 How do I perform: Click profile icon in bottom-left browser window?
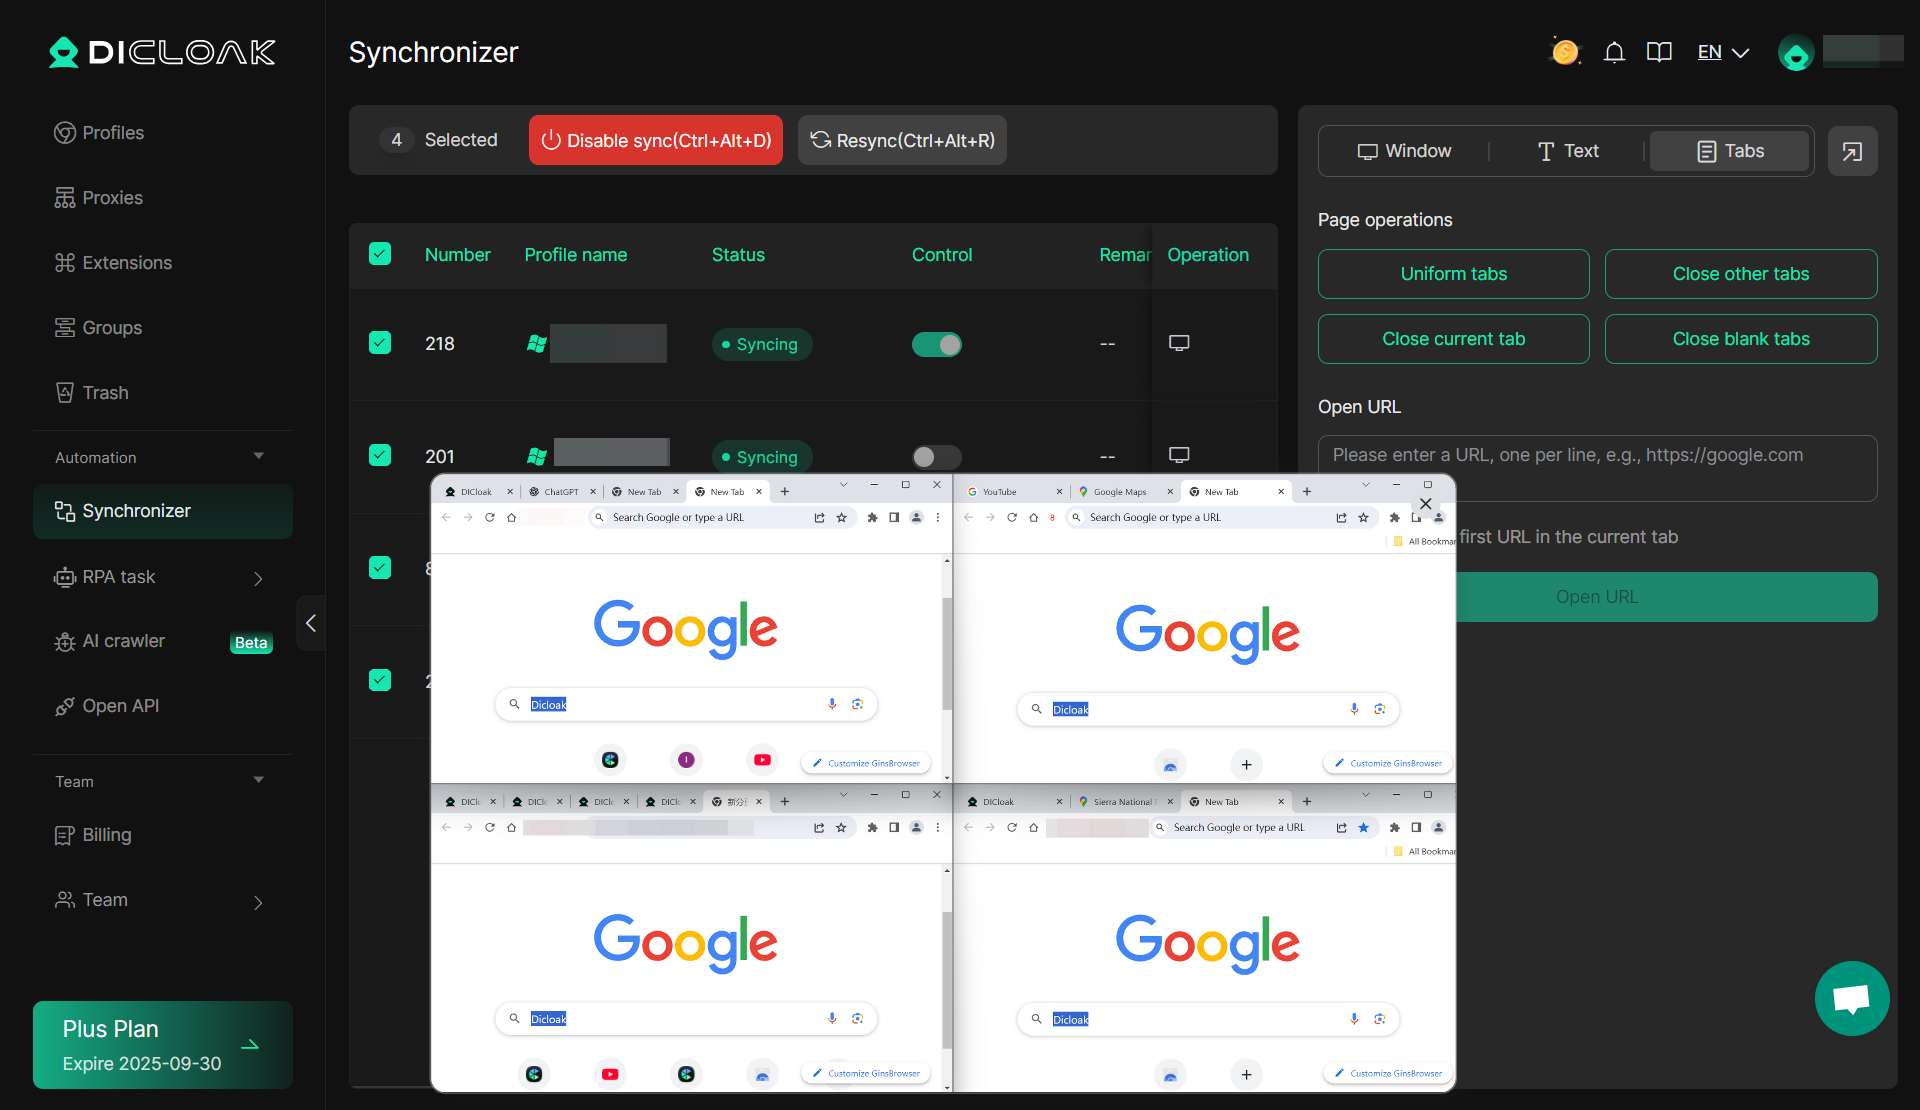click(916, 827)
